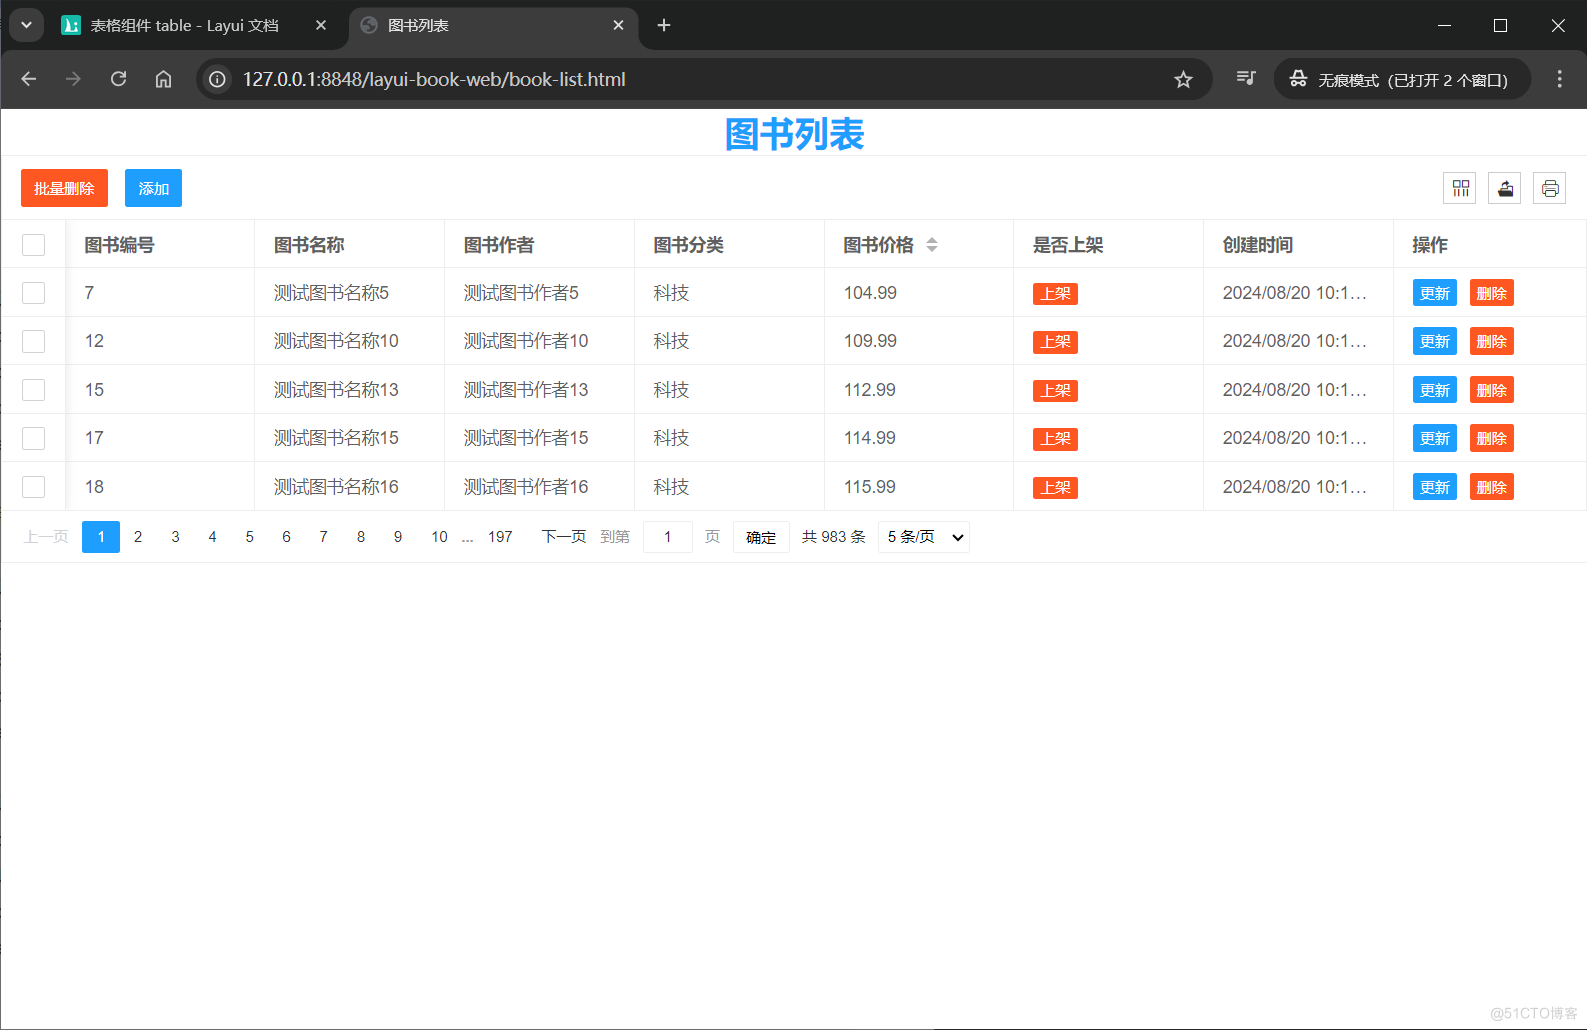Bookmark this page with the star icon
The image size is (1587, 1030).
tap(1183, 79)
